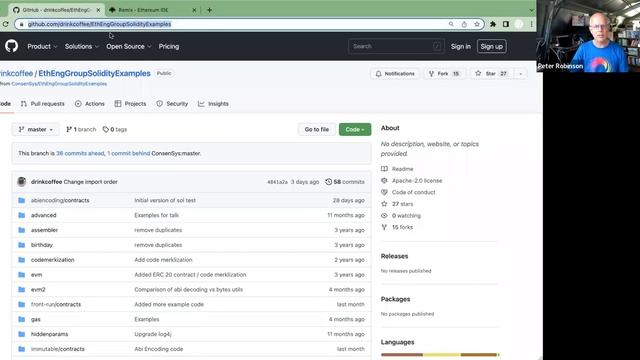Click drinkcoffee avatar in commit row
This screenshot has height=360, width=640.
click(22, 182)
